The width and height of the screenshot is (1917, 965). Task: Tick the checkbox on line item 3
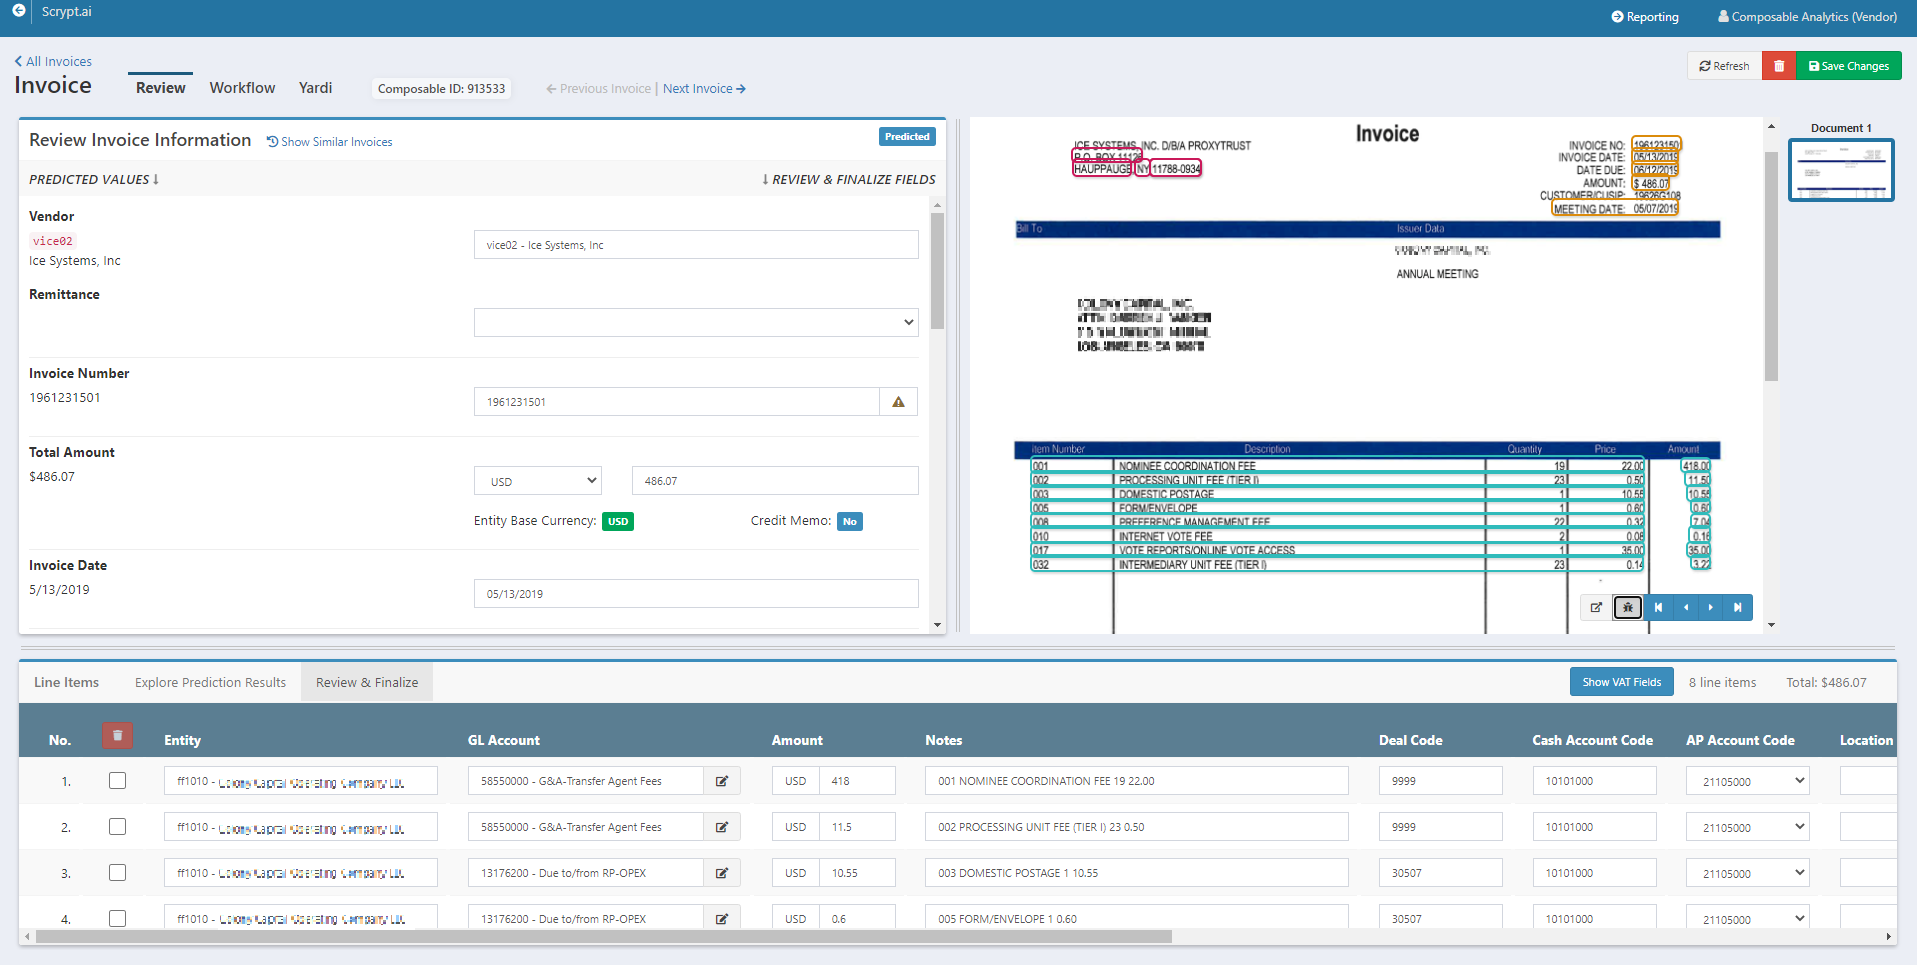pos(117,873)
